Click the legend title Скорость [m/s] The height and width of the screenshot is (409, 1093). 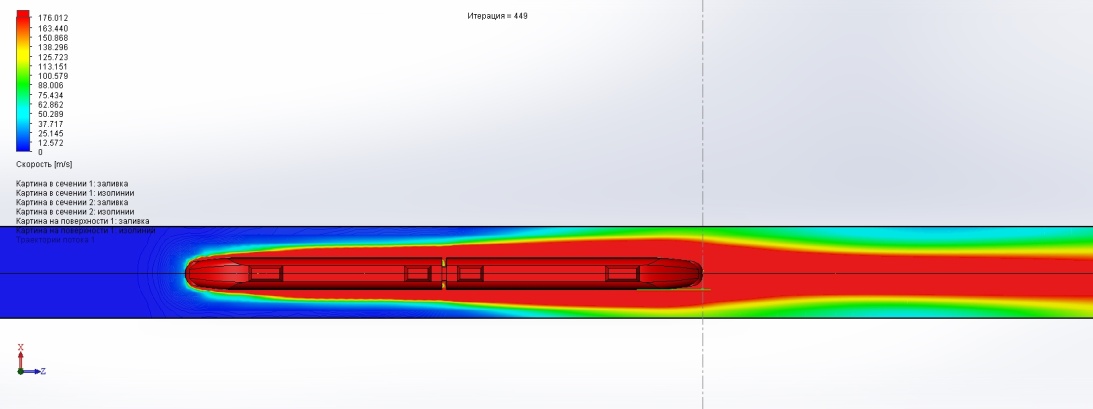(x=44, y=164)
